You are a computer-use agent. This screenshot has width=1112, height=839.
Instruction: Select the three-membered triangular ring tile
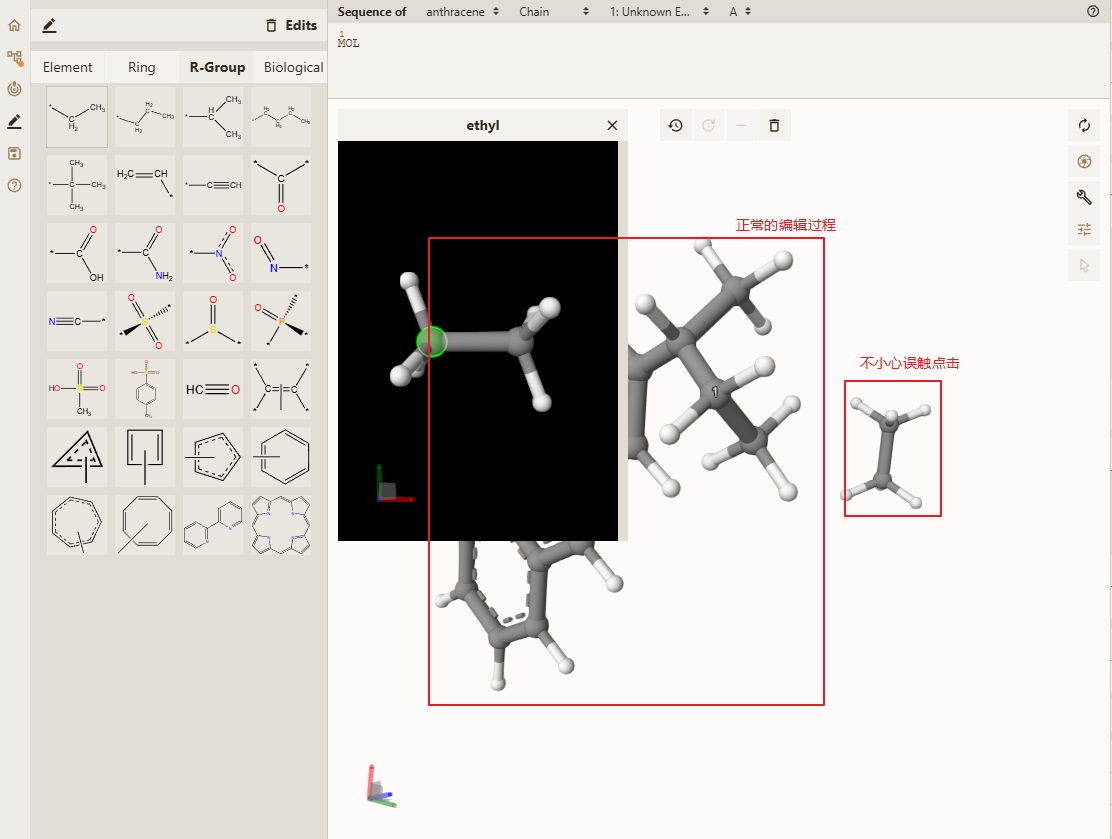click(77, 457)
